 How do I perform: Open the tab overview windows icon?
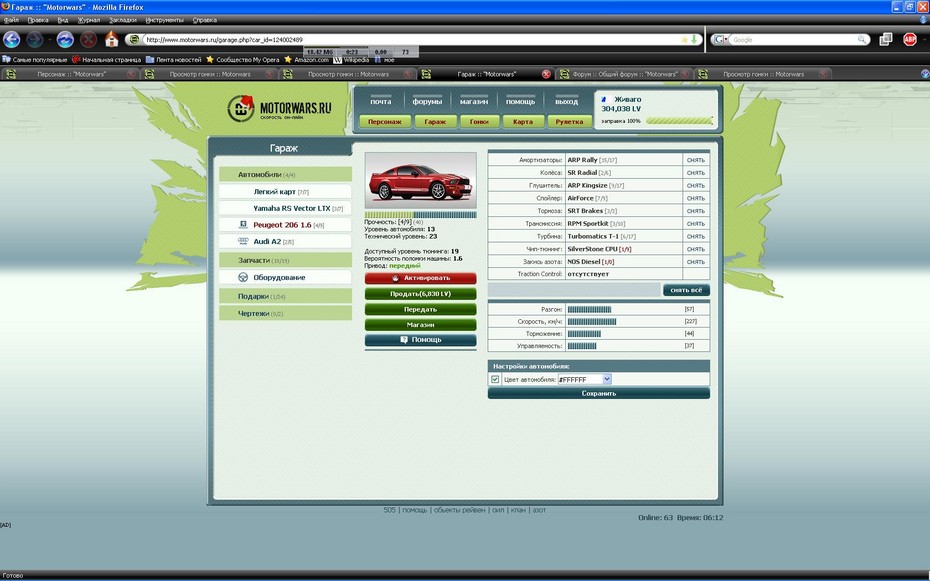(886, 39)
